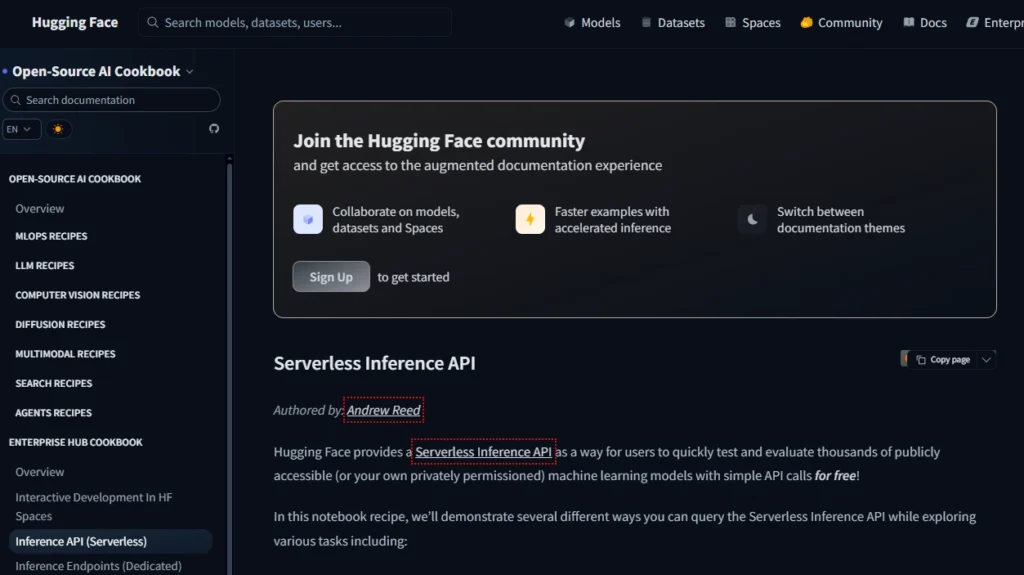This screenshot has height=575, width=1024.
Task: Click the Datasets icon
Action: click(x=646, y=22)
